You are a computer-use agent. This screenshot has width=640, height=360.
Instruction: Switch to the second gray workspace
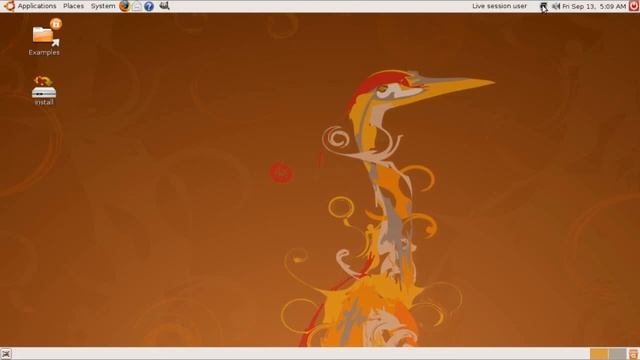pyautogui.click(x=617, y=354)
